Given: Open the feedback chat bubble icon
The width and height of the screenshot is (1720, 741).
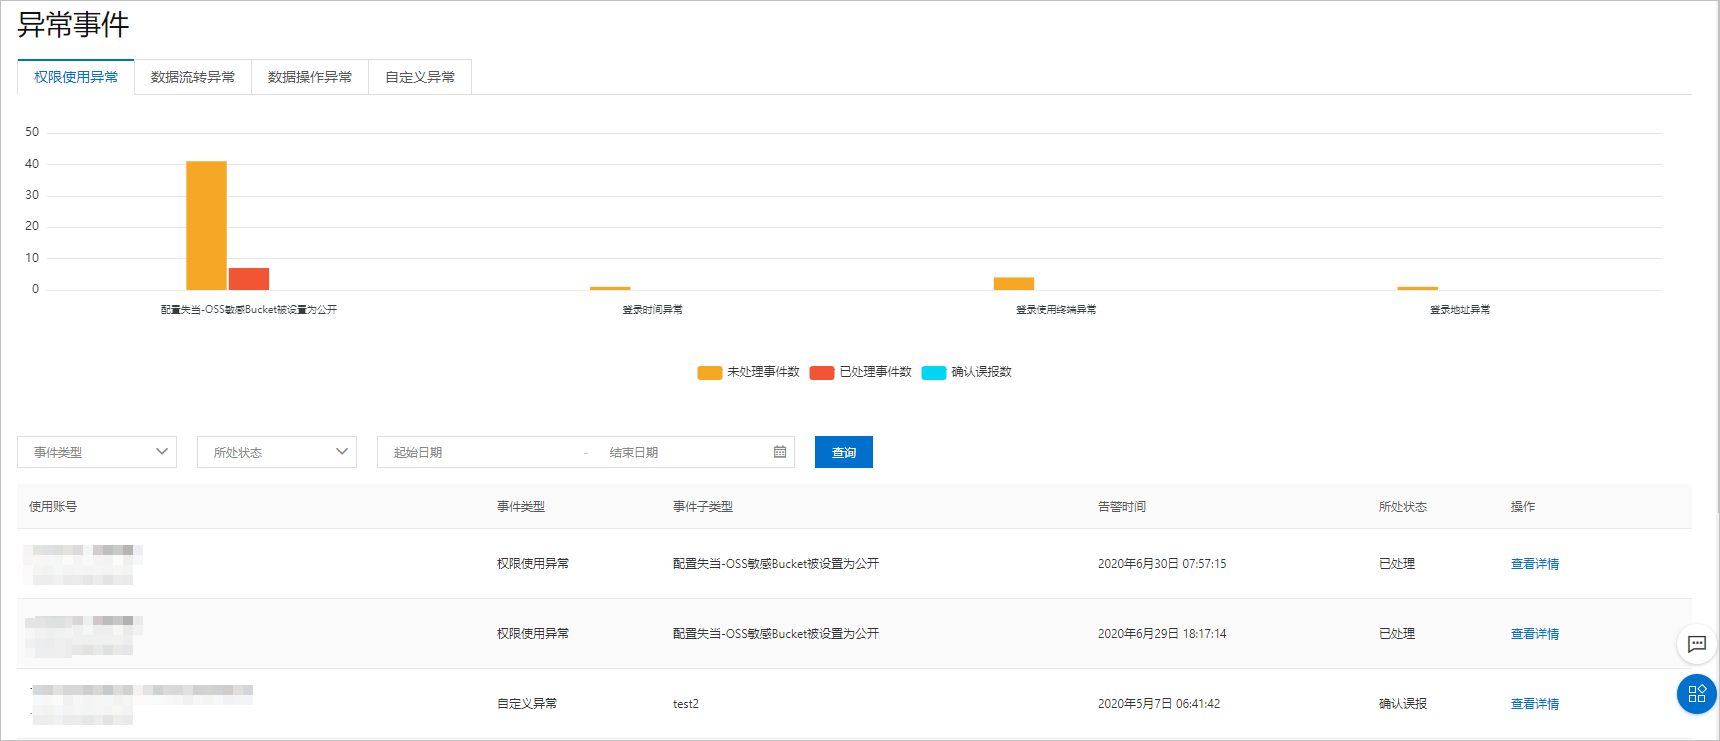Looking at the screenshot, I should (x=1696, y=644).
